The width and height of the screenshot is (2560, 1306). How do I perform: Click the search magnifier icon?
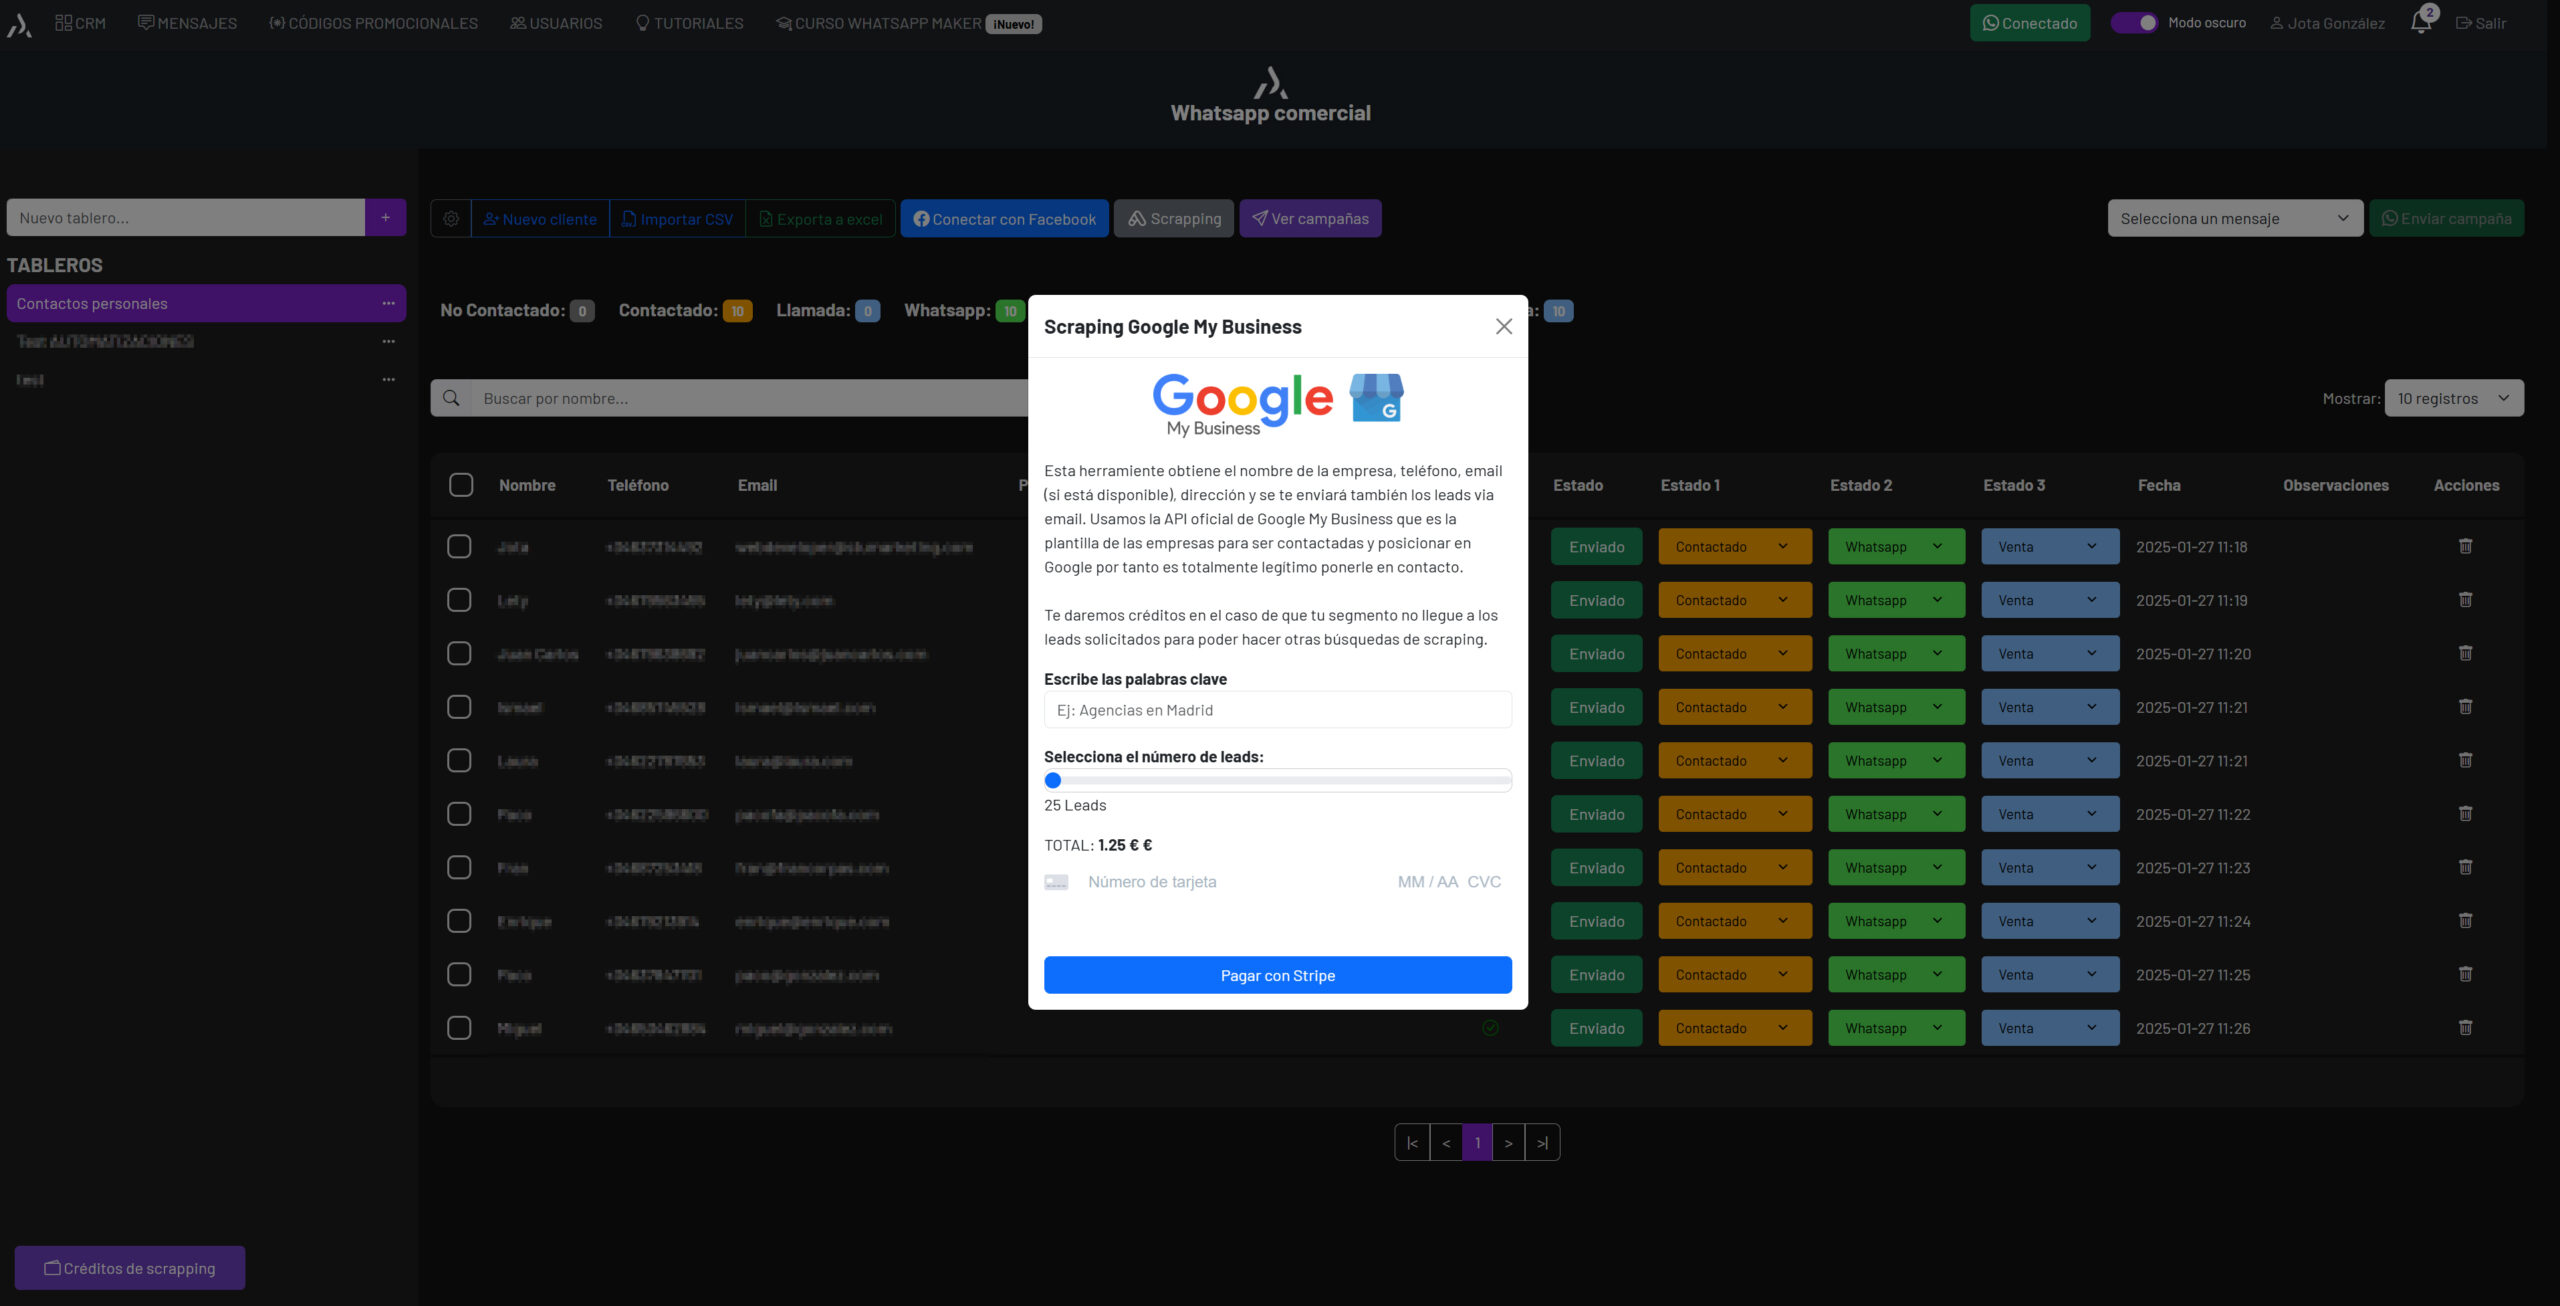[451, 398]
